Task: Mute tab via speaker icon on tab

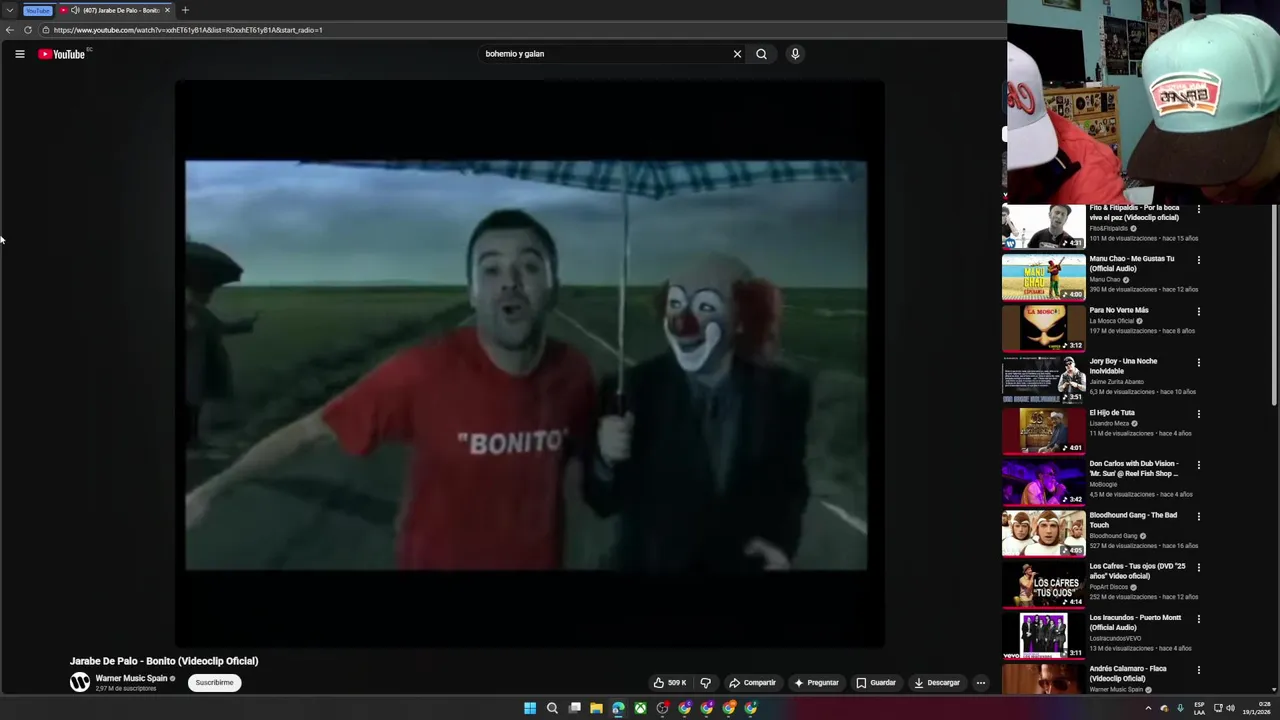Action: 75,10
